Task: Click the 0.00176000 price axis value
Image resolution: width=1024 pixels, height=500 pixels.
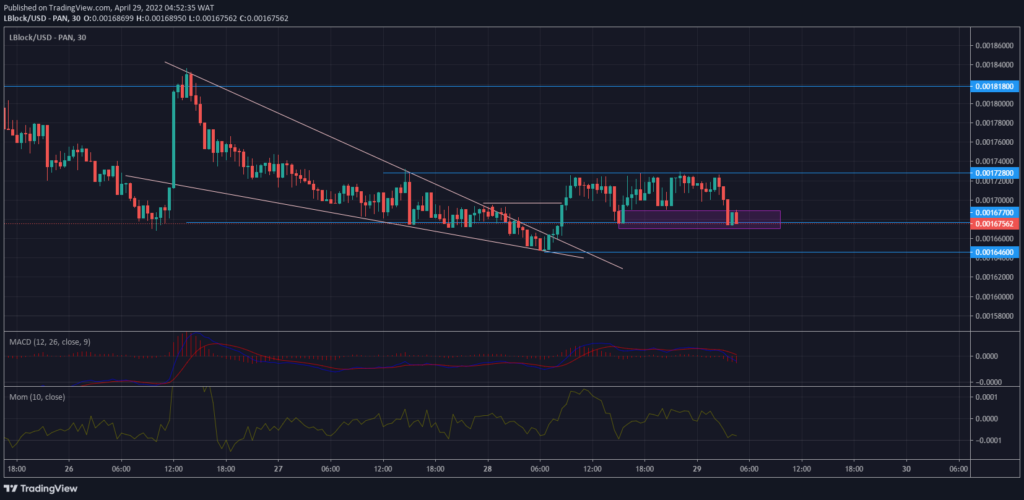Action: (995, 142)
